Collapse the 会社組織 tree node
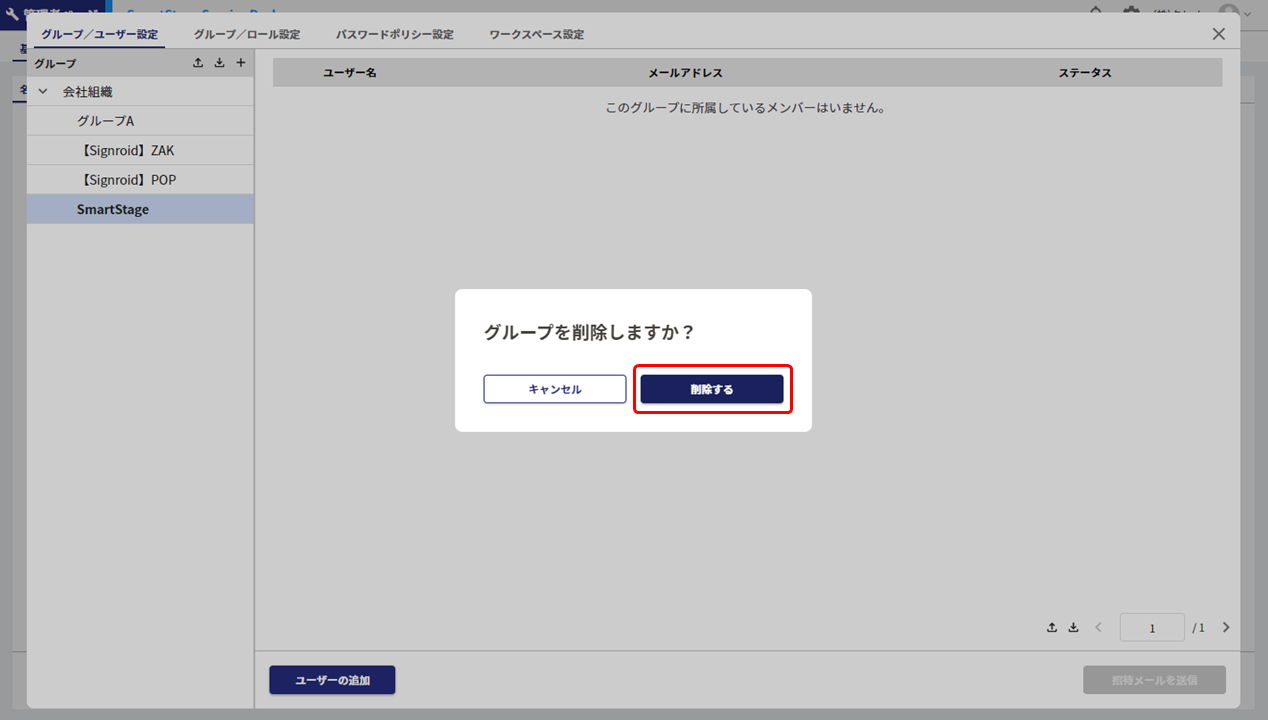The image size is (1268, 720). (x=43, y=91)
